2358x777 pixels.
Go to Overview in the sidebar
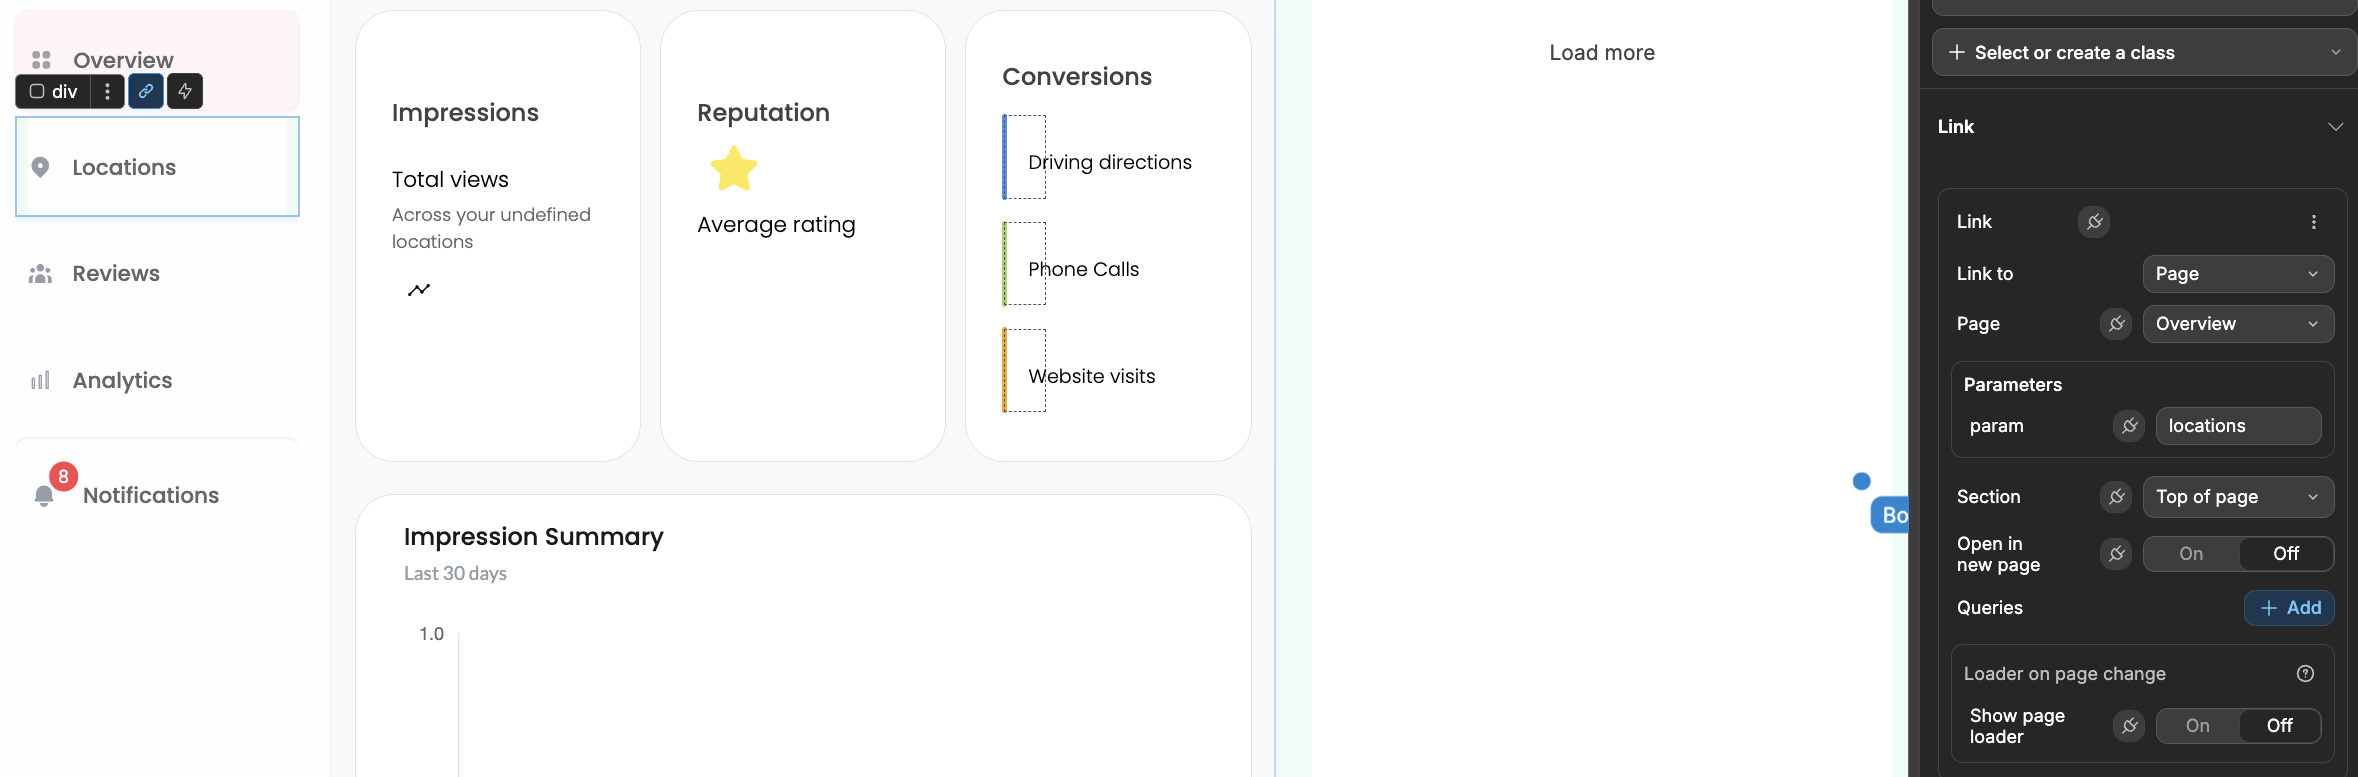point(158,60)
